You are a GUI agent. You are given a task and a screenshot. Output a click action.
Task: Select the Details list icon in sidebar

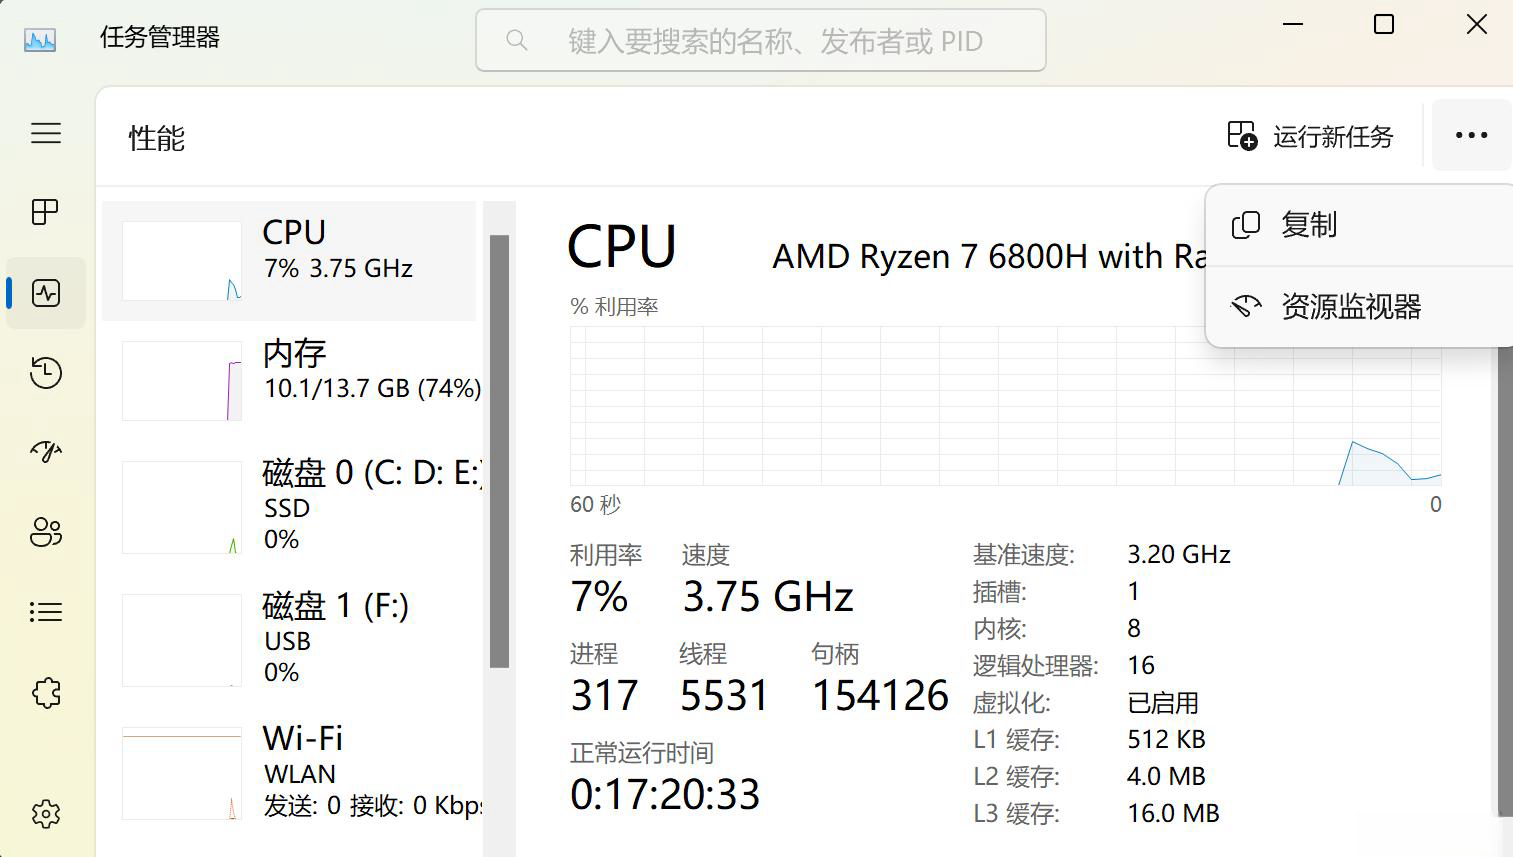tap(45, 612)
